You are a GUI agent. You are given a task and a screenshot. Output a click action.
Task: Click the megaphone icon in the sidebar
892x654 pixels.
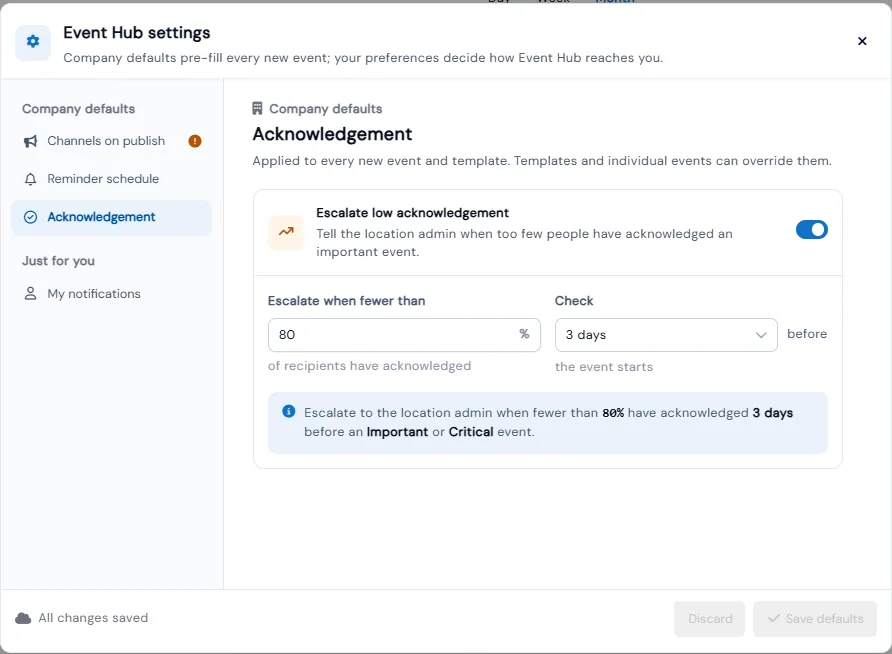coord(31,141)
